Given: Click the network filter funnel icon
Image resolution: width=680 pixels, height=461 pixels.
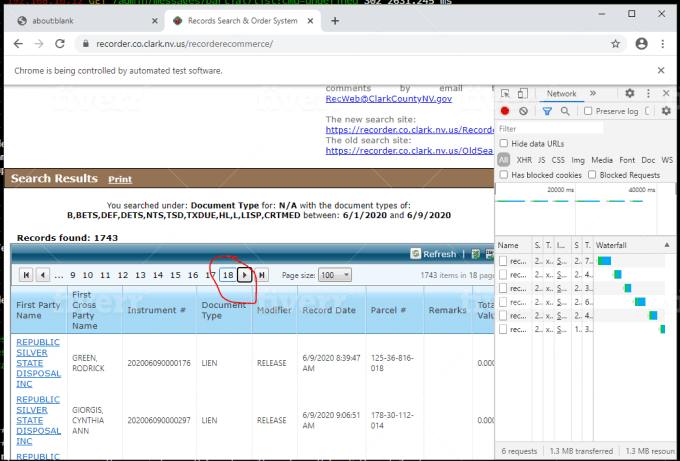Looking at the screenshot, I should (547, 111).
